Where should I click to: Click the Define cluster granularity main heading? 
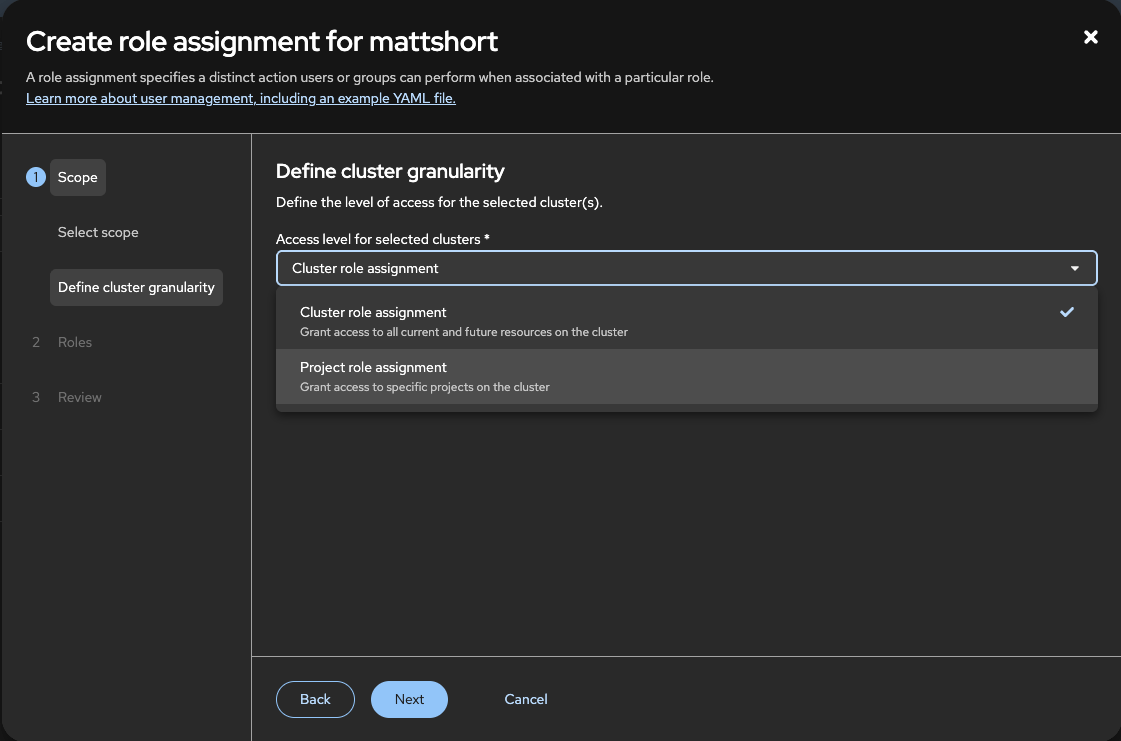(x=390, y=171)
